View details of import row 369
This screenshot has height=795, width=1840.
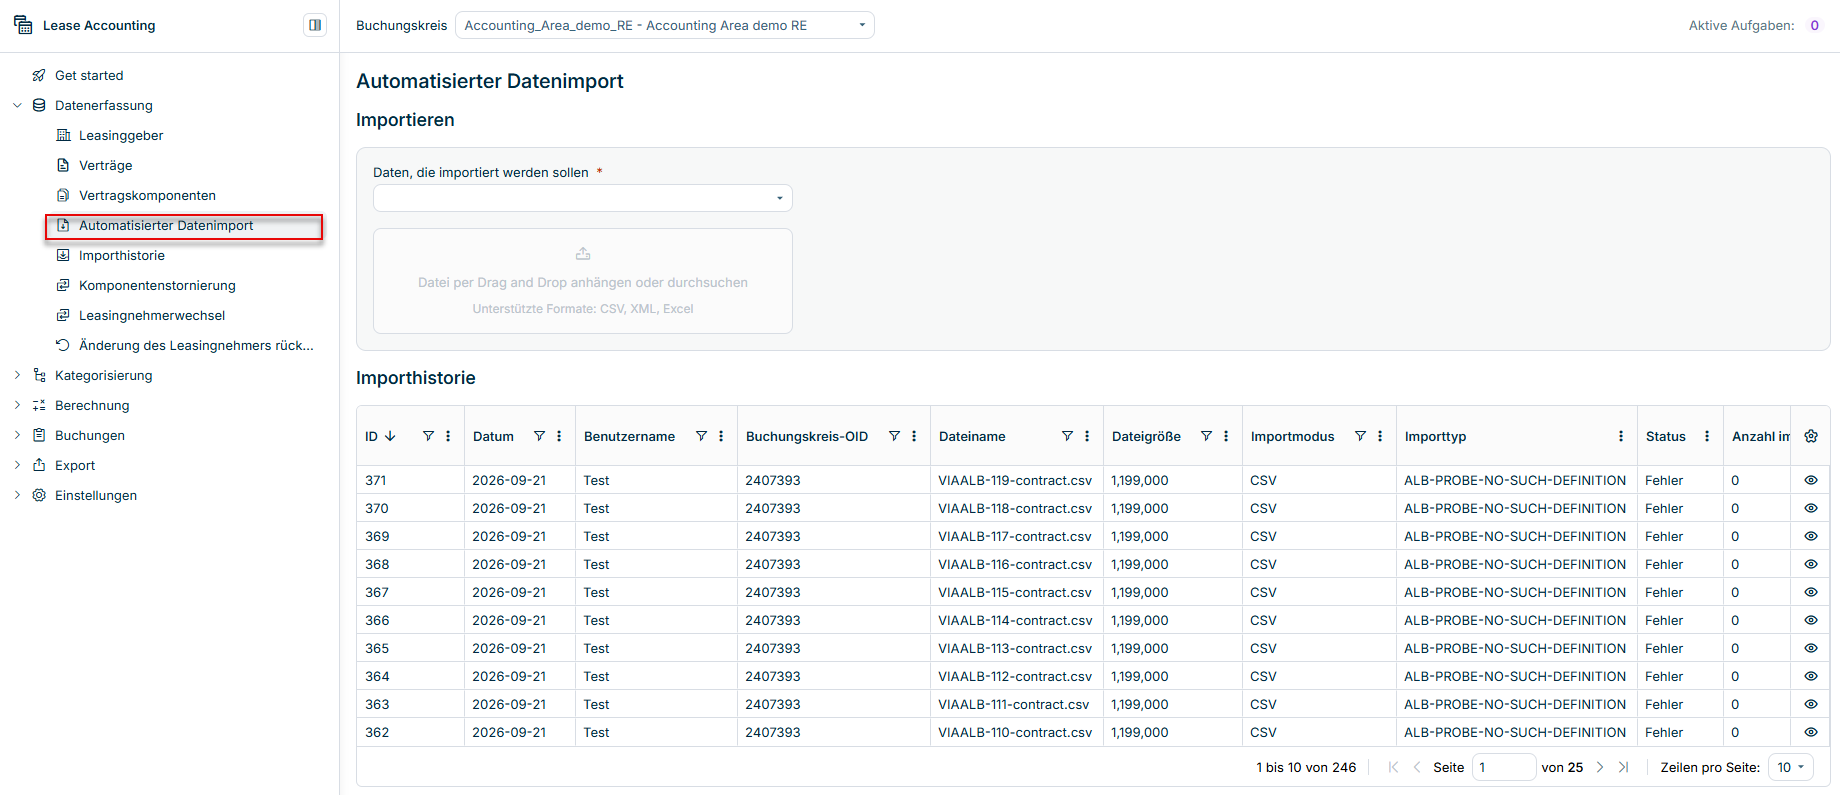click(1811, 536)
